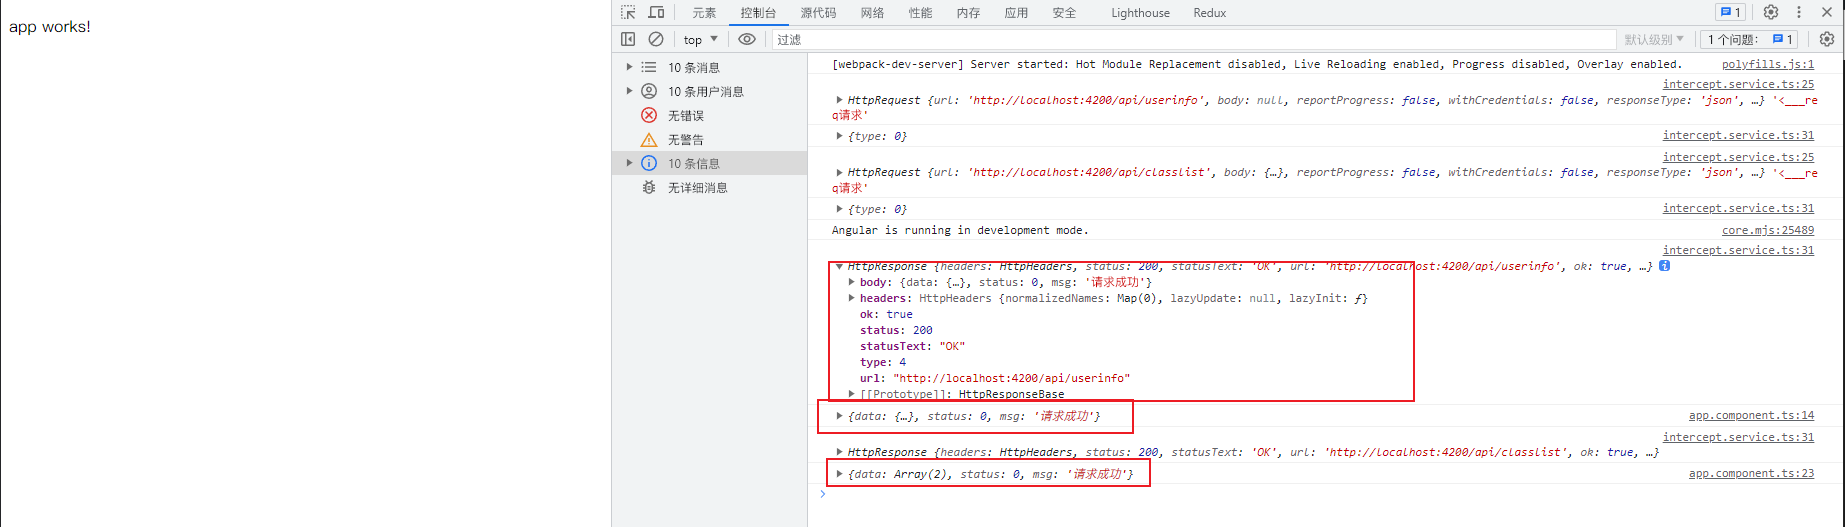Open console settings gear next to issues

pyautogui.click(x=1827, y=39)
